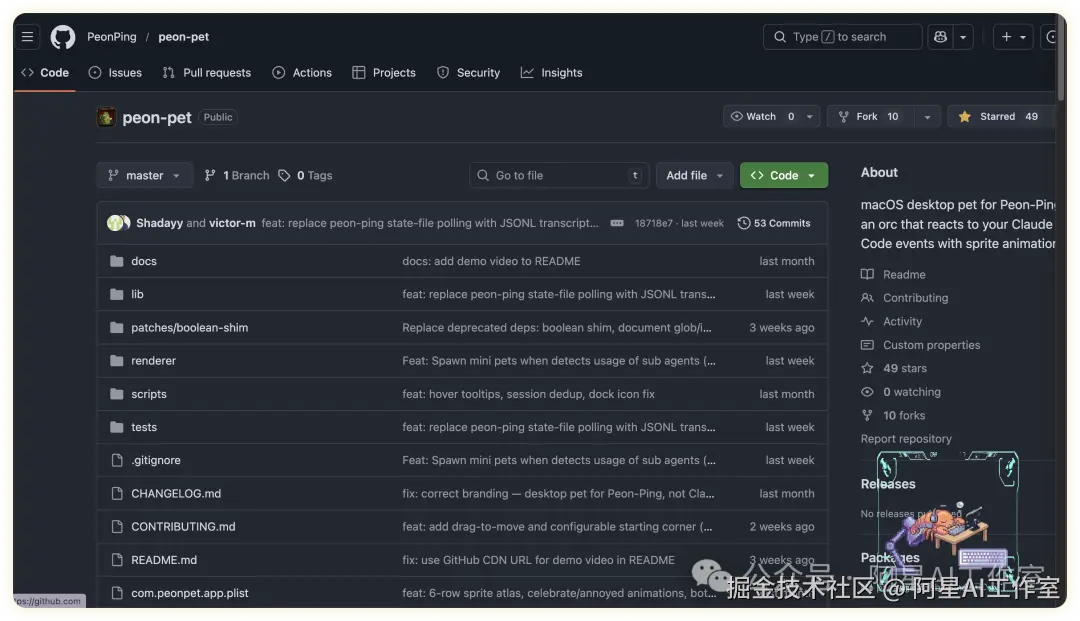The width and height of the screenshot is (1080, 621).
Task: Open the Insights tab
Action: click(x=551, y=72)
